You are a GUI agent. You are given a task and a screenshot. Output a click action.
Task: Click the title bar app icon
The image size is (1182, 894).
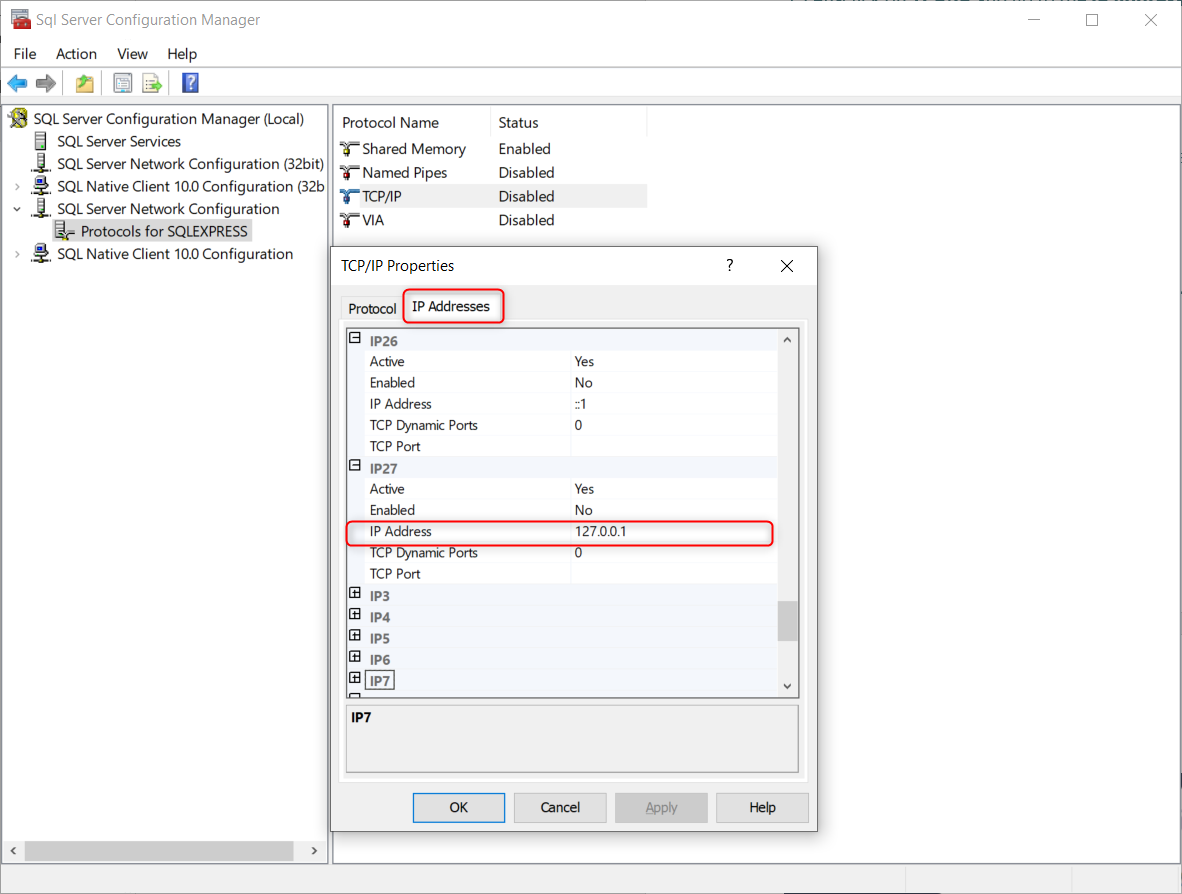tap(20, 19)
